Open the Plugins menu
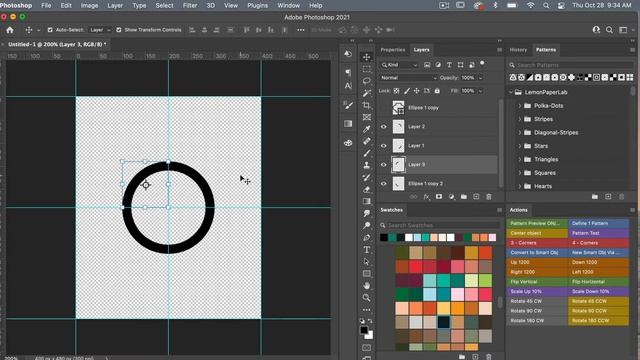The width and height of the screenshot is (640, 360). tap(258, 5)
